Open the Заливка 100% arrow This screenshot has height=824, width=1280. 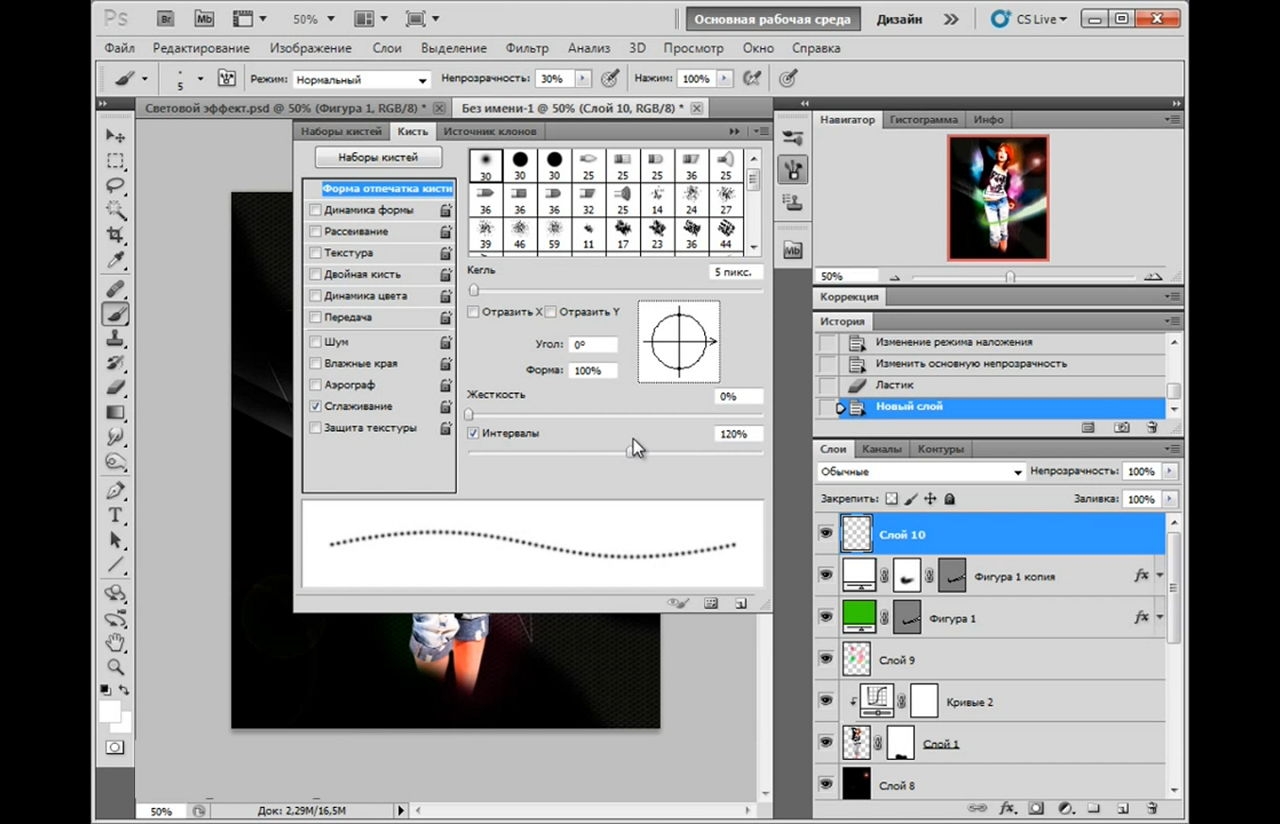pos(1169,498)
